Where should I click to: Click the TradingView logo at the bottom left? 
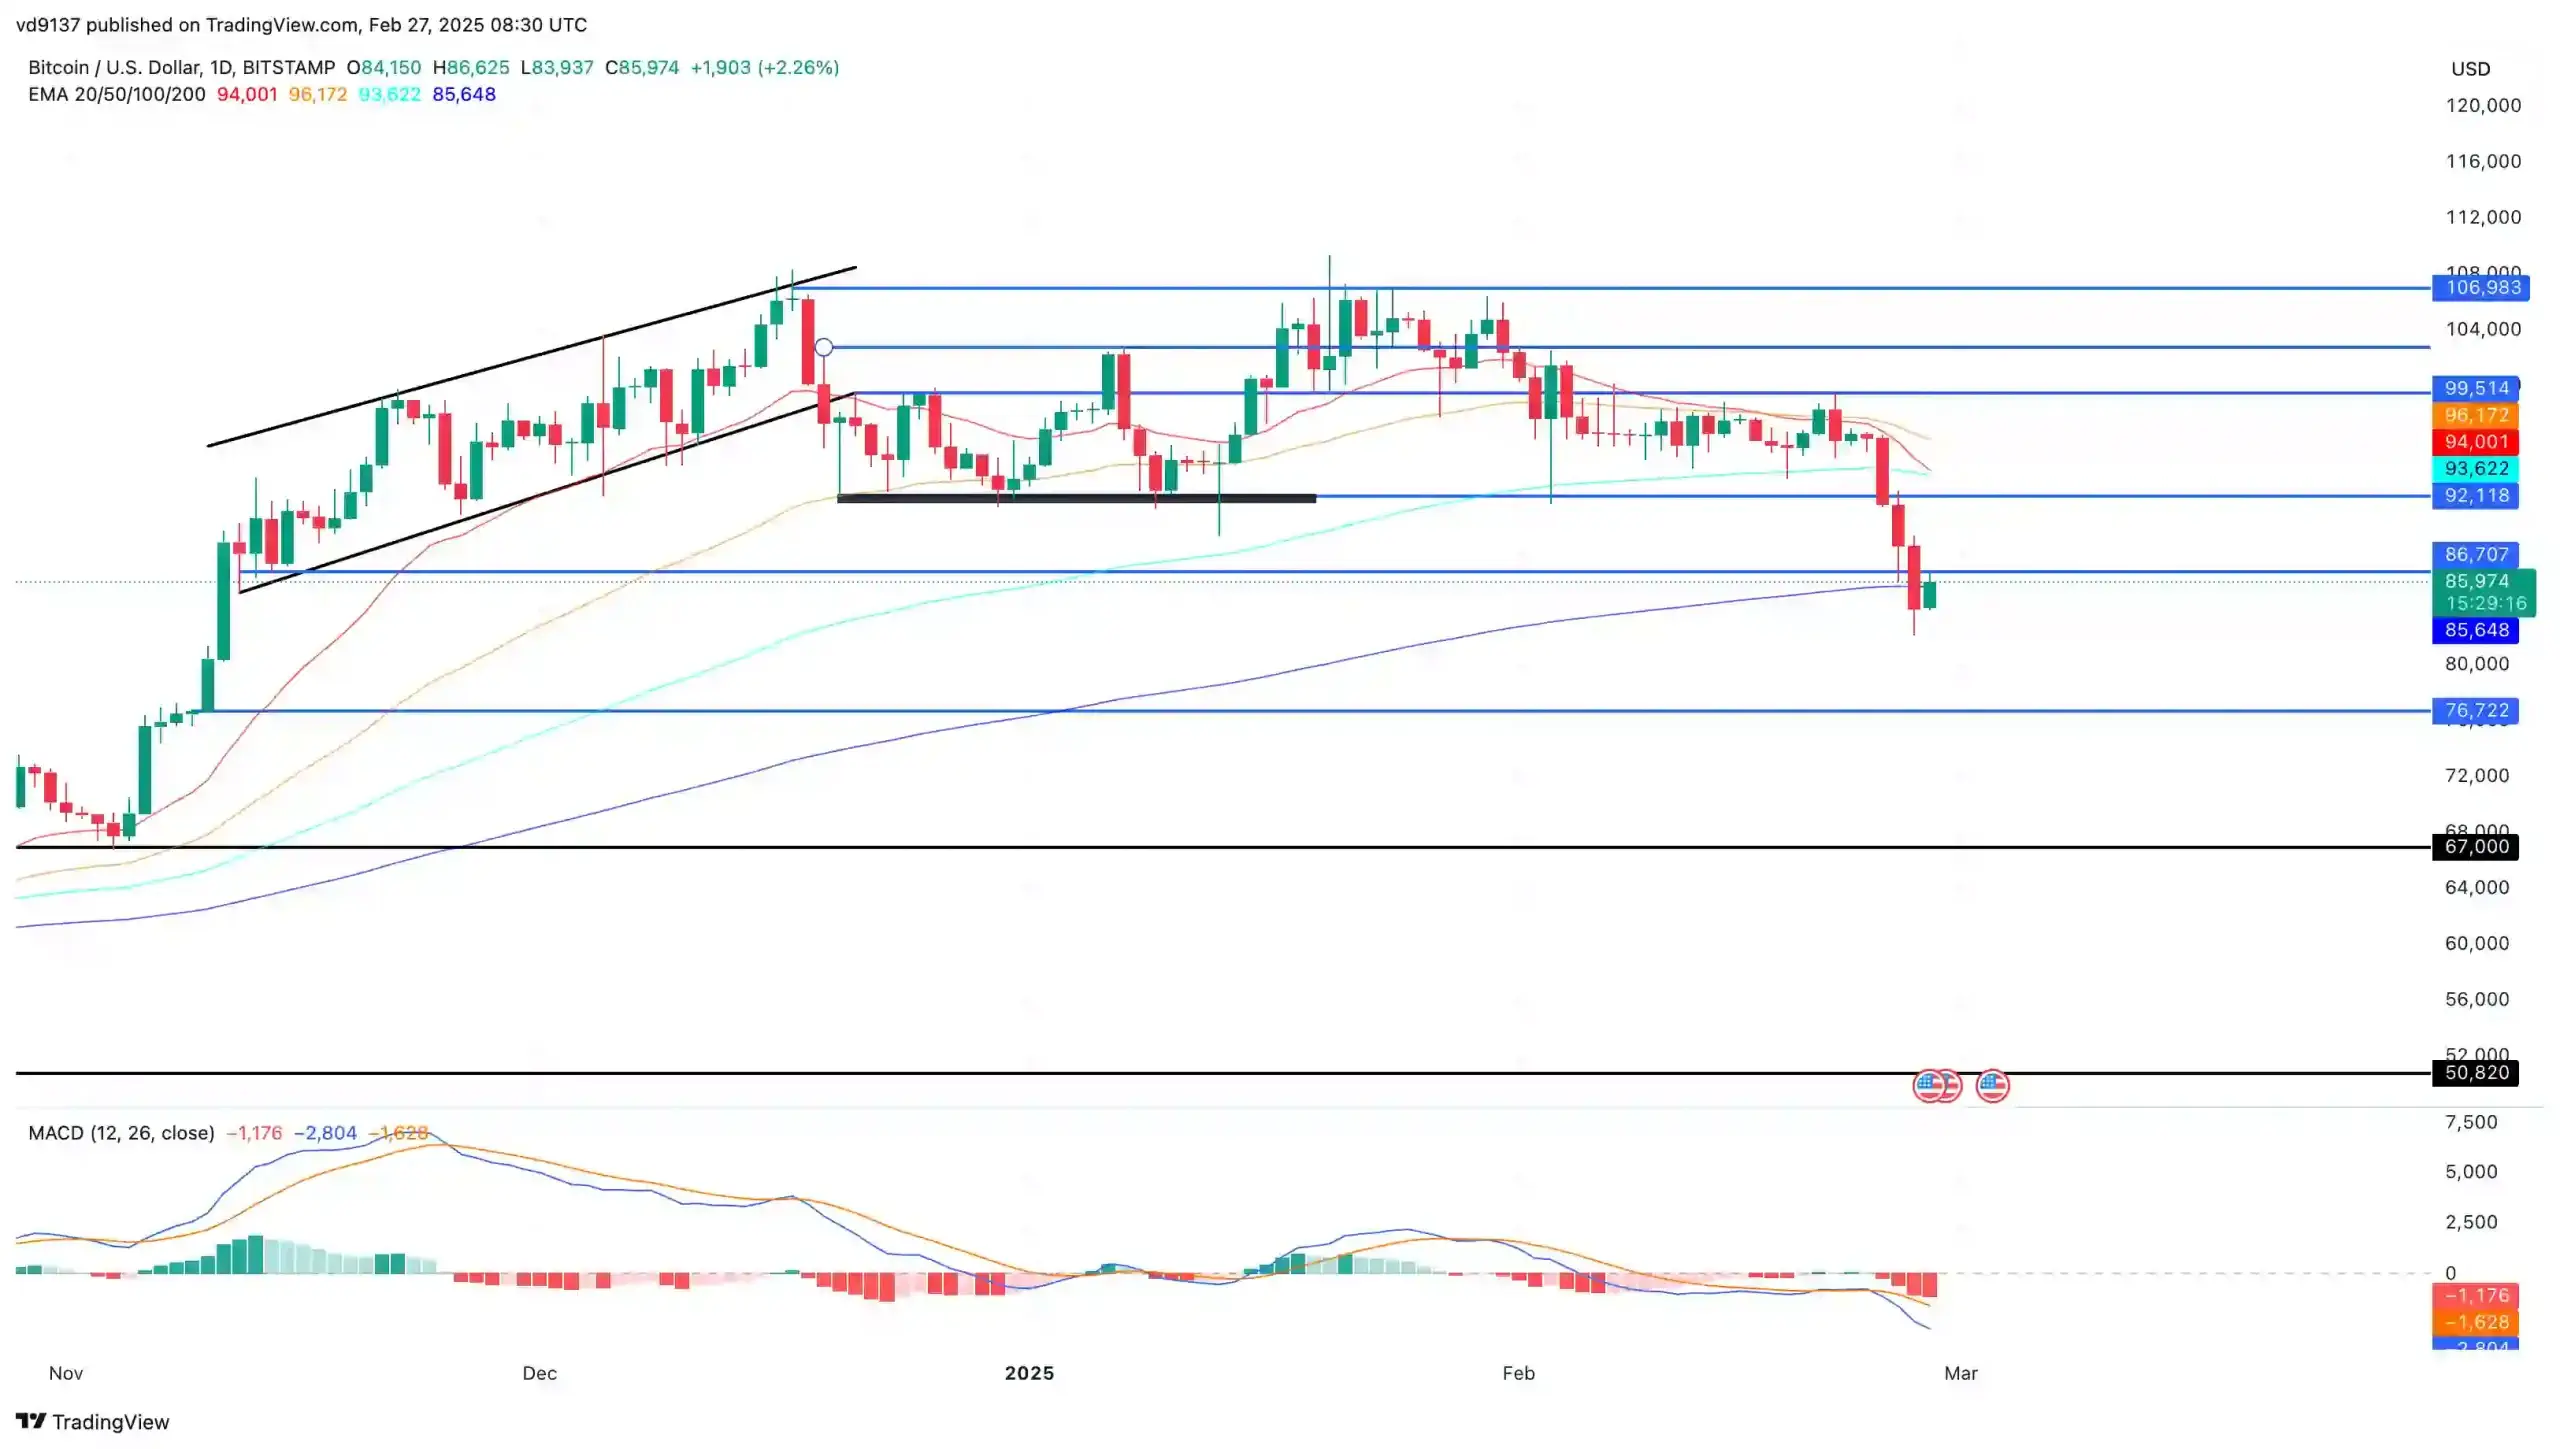pos(93,1422)
